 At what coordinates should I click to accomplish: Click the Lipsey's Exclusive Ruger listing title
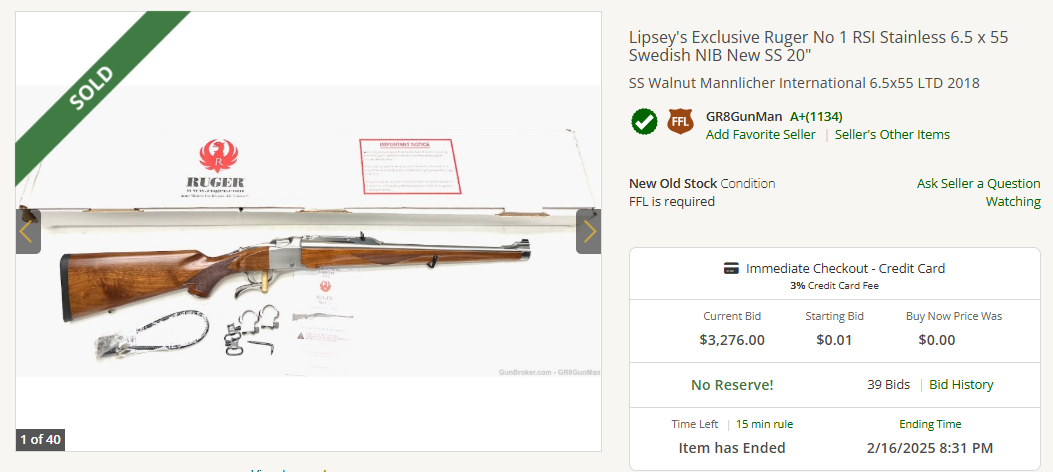coord(820,46)
